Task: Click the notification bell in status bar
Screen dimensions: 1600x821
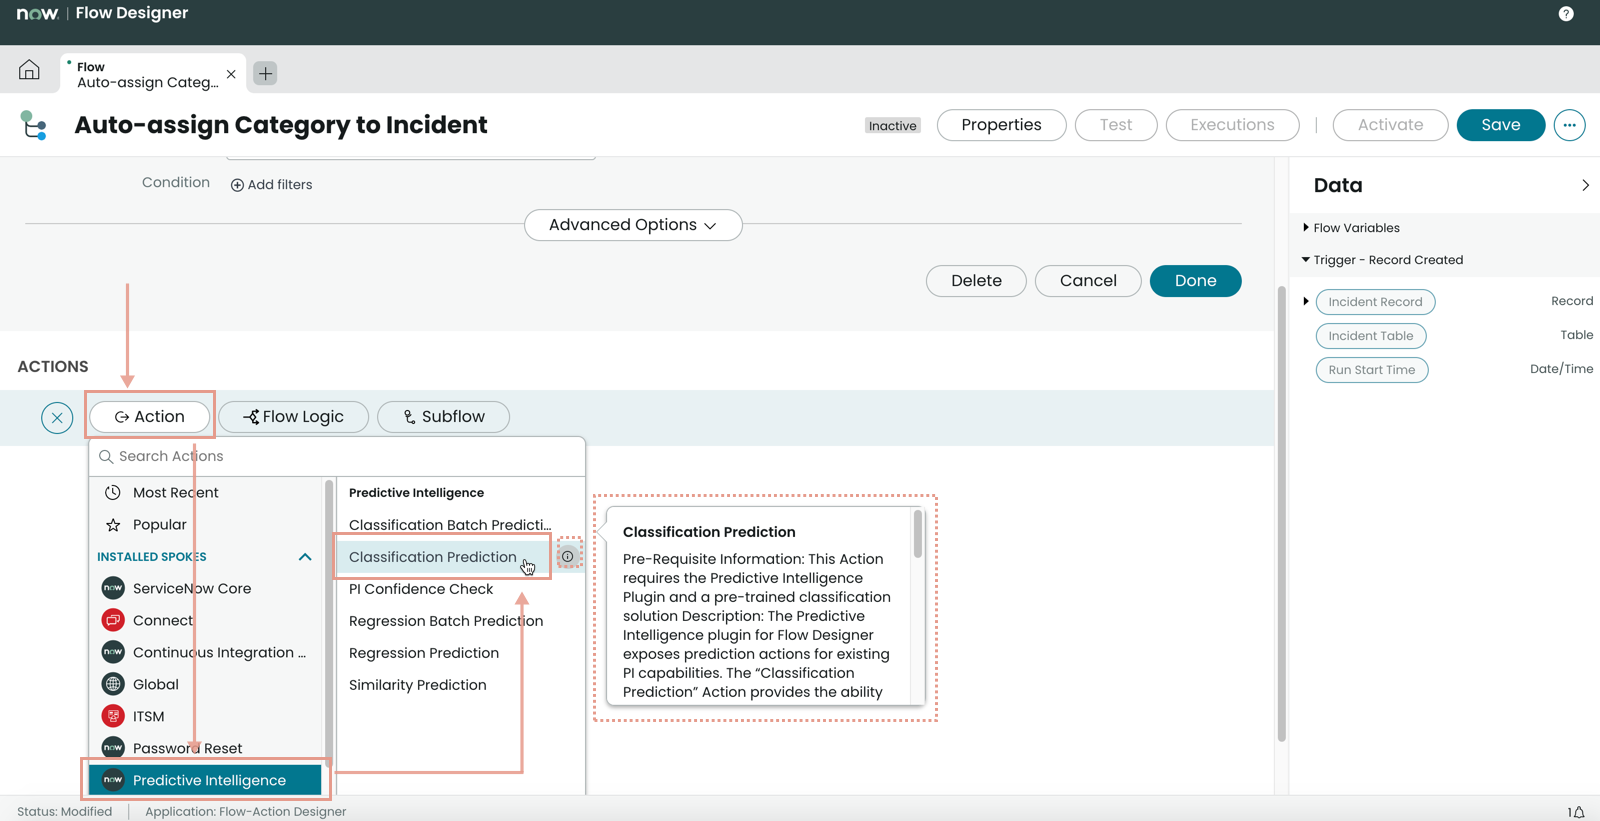Action: pos(1577,812)
